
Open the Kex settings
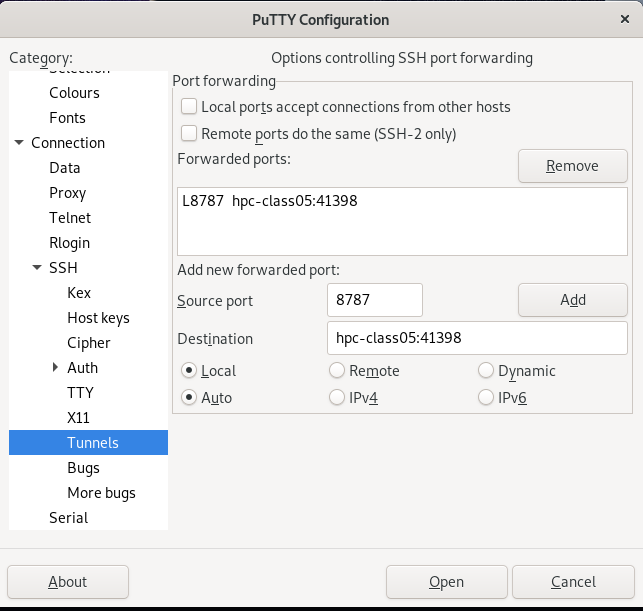[79, 293]
